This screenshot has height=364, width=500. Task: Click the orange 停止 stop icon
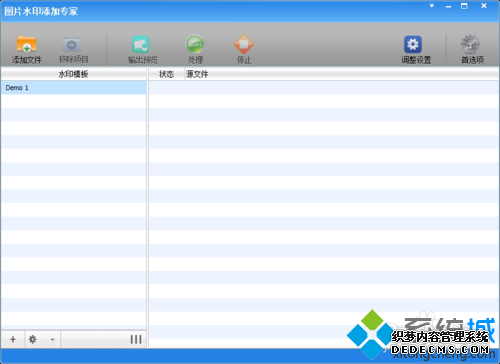click(244, 44)
